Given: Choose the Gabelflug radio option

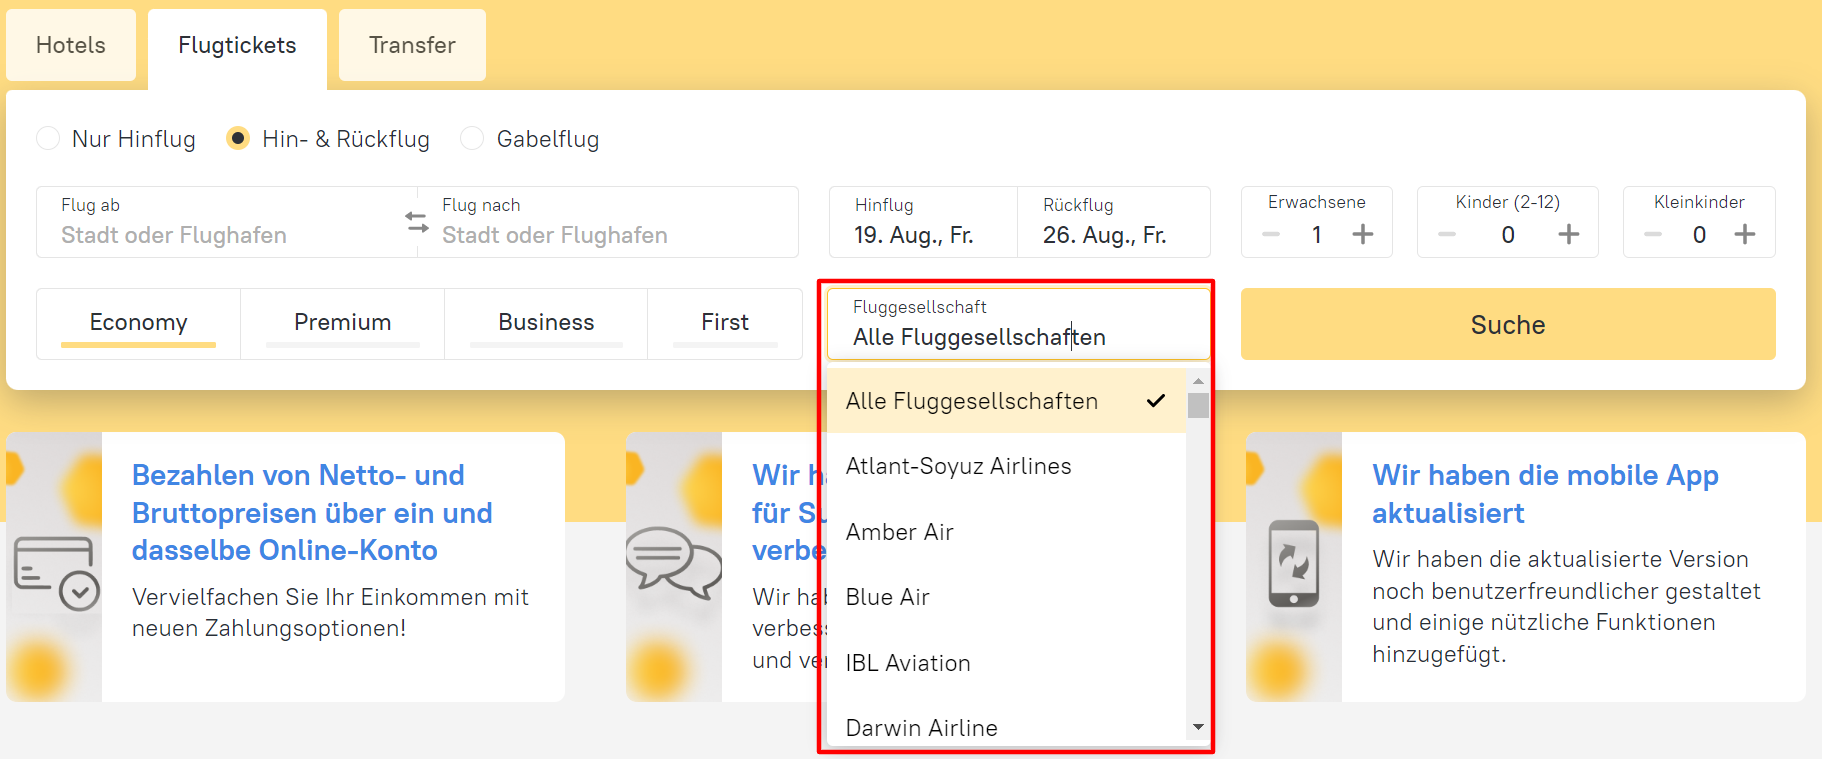Looking at the screenshot, I should [x=472, y=138].
